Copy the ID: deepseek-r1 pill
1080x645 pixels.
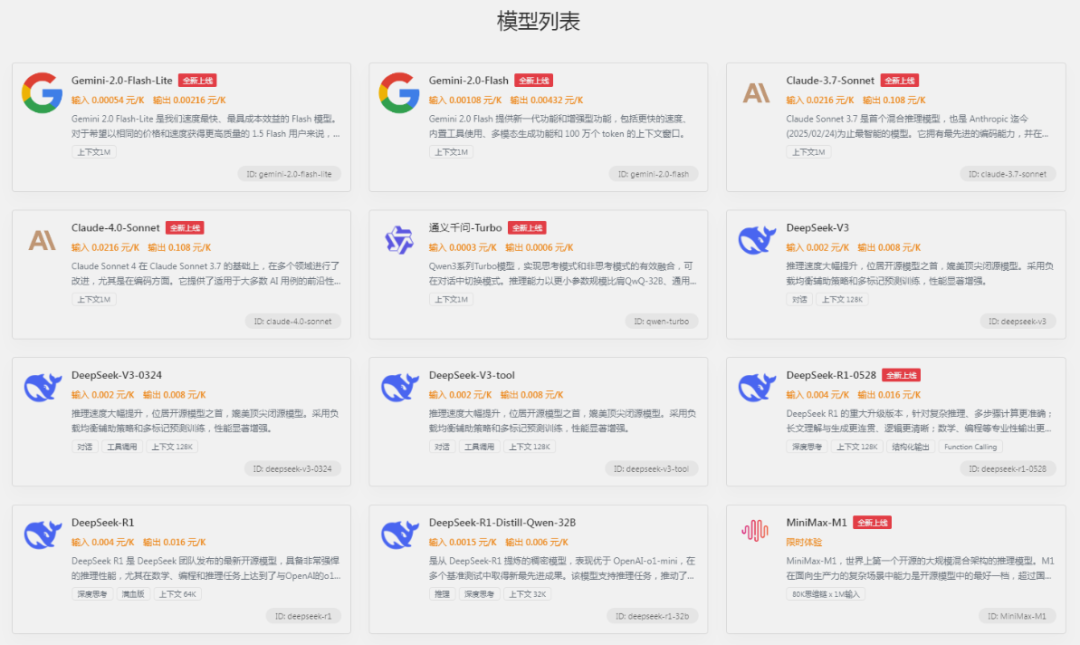click(303, 617)
